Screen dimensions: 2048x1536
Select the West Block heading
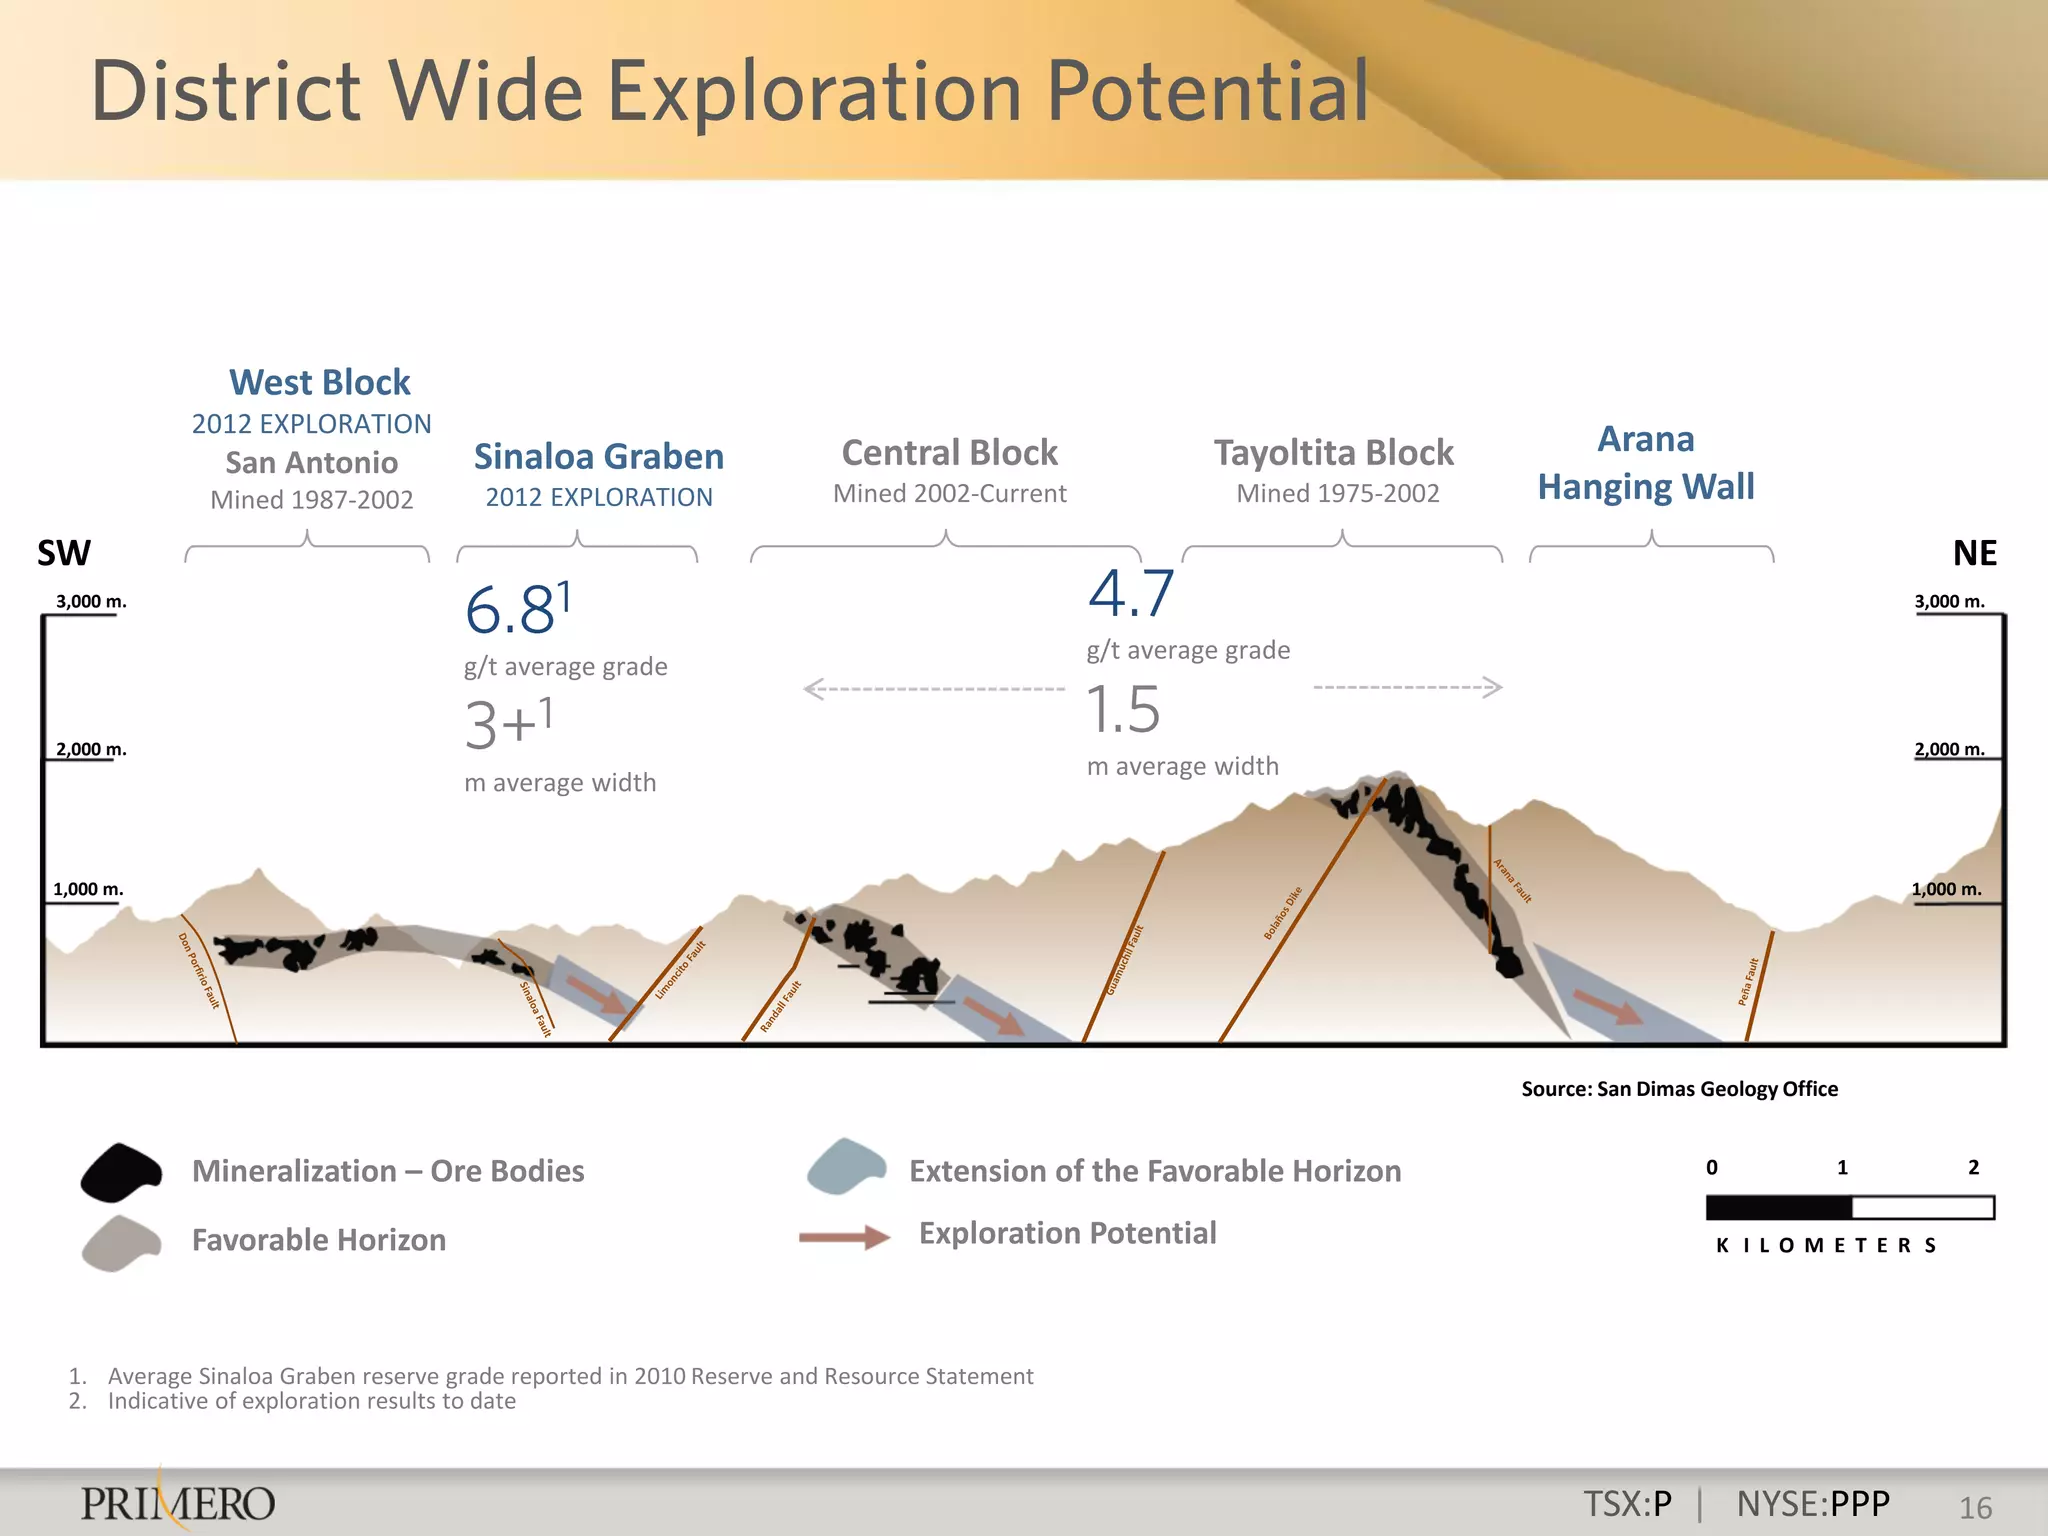coord(320,382)
